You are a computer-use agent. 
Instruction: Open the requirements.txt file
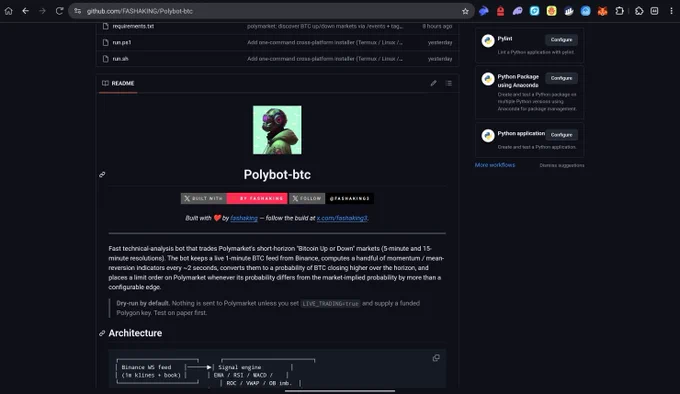[133, 26]
